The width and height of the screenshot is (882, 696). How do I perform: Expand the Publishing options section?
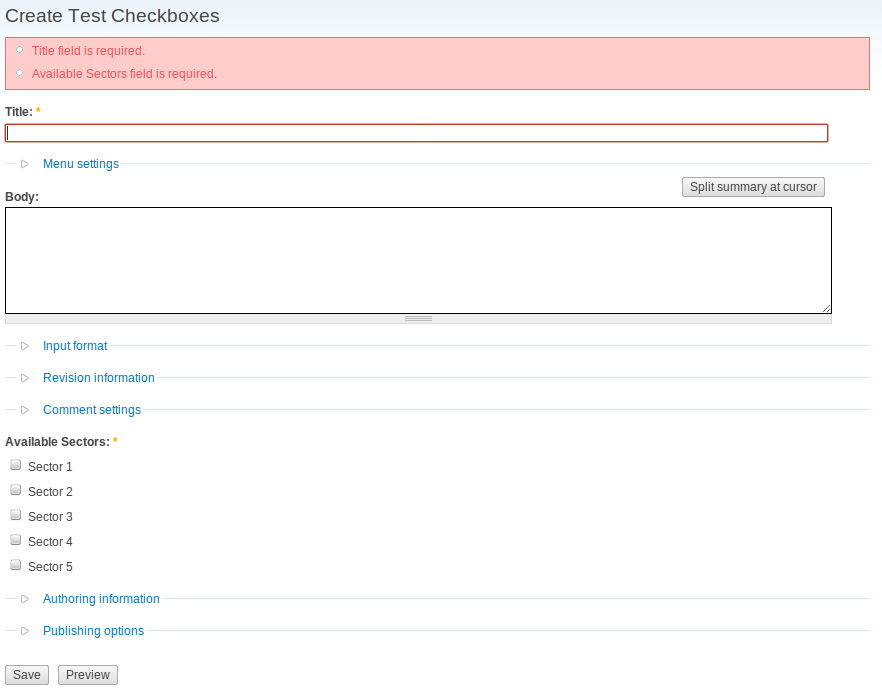(x=93, y=630)
